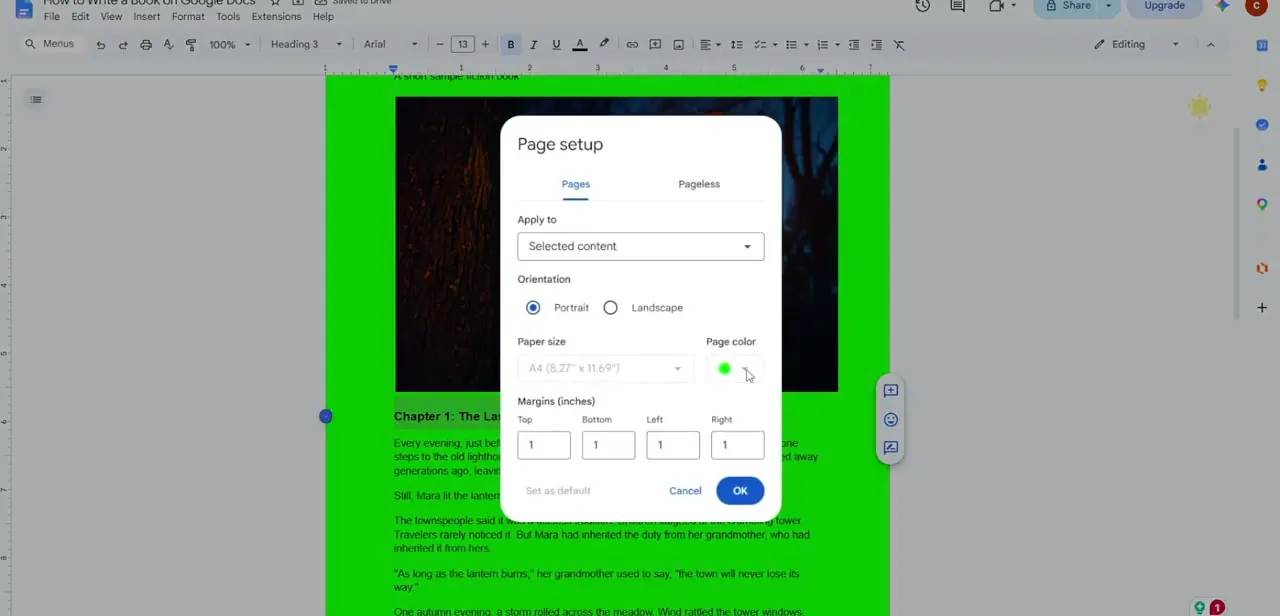
Task: Open the Apply to Selected content dropdown
Action: tap(641, 246)
